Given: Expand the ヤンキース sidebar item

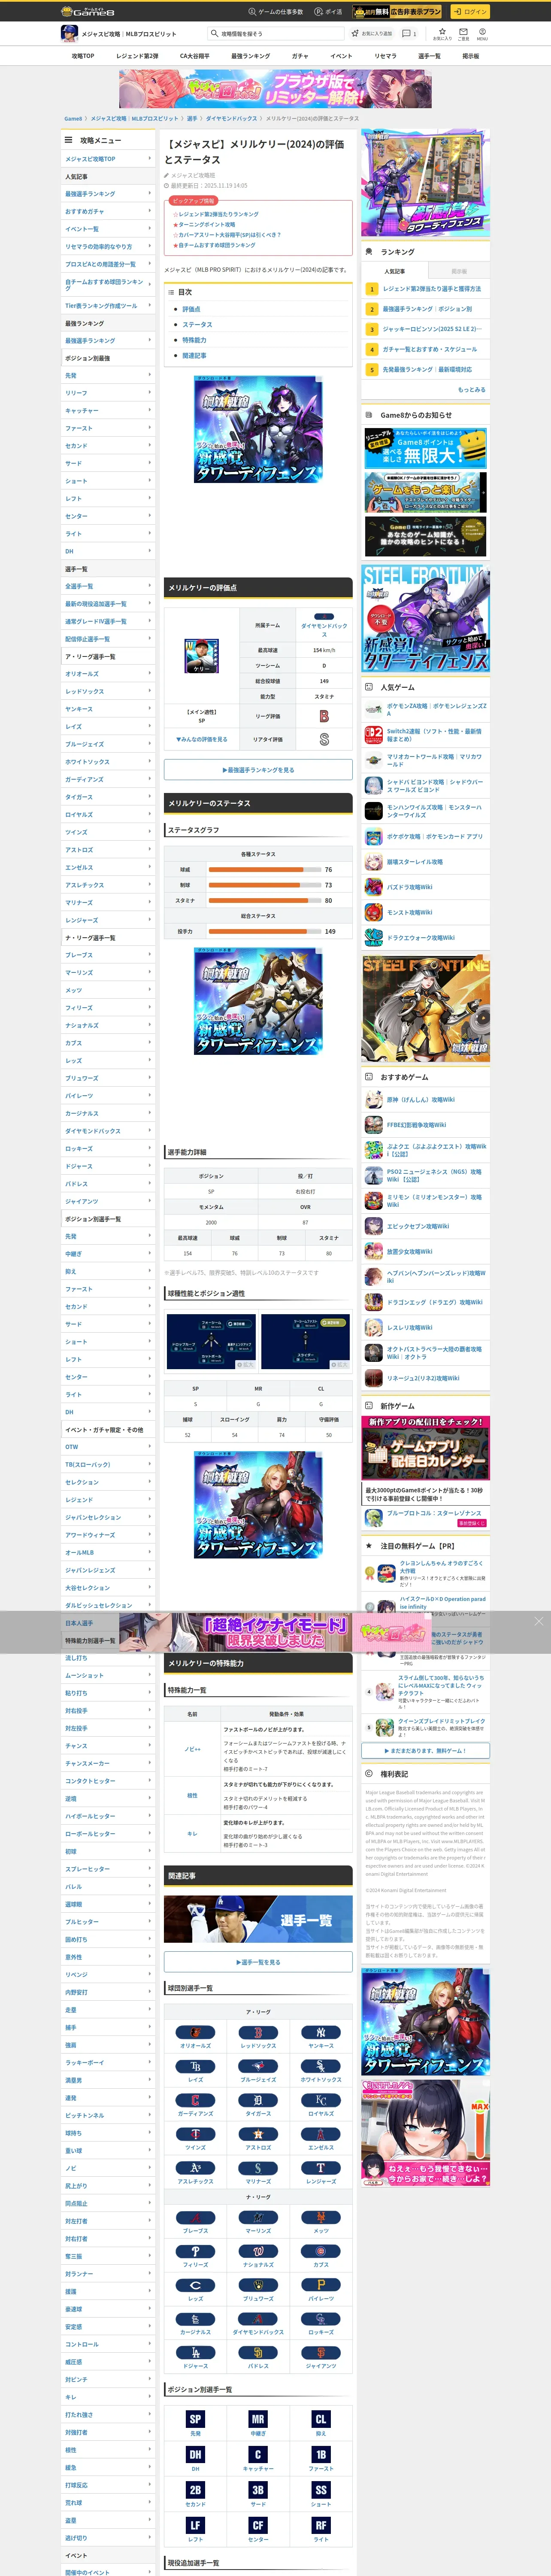Looking at the screenshot, I should (x=109, y=709).
